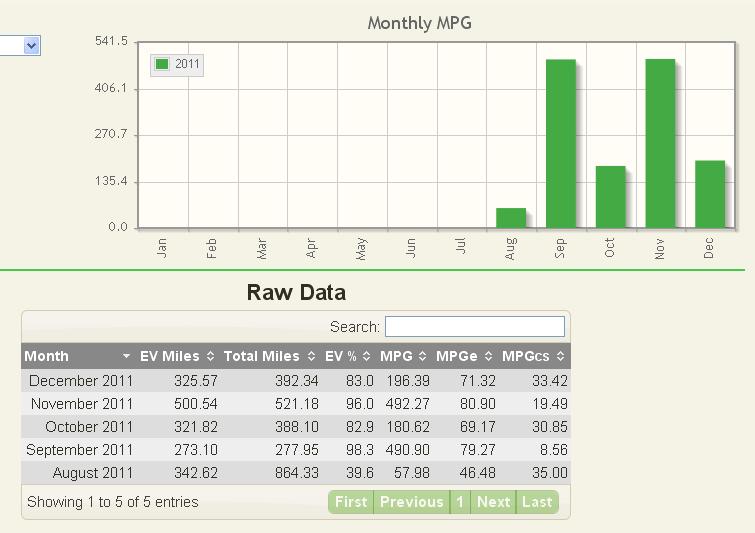Click the November bar in chart
755x533 pixels.
(660, 144)
